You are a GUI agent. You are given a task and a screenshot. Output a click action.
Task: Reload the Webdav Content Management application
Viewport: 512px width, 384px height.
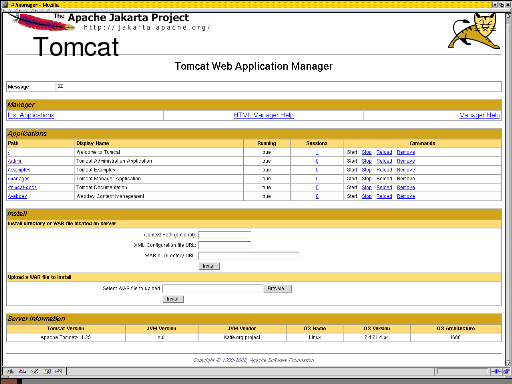(384, 196)
